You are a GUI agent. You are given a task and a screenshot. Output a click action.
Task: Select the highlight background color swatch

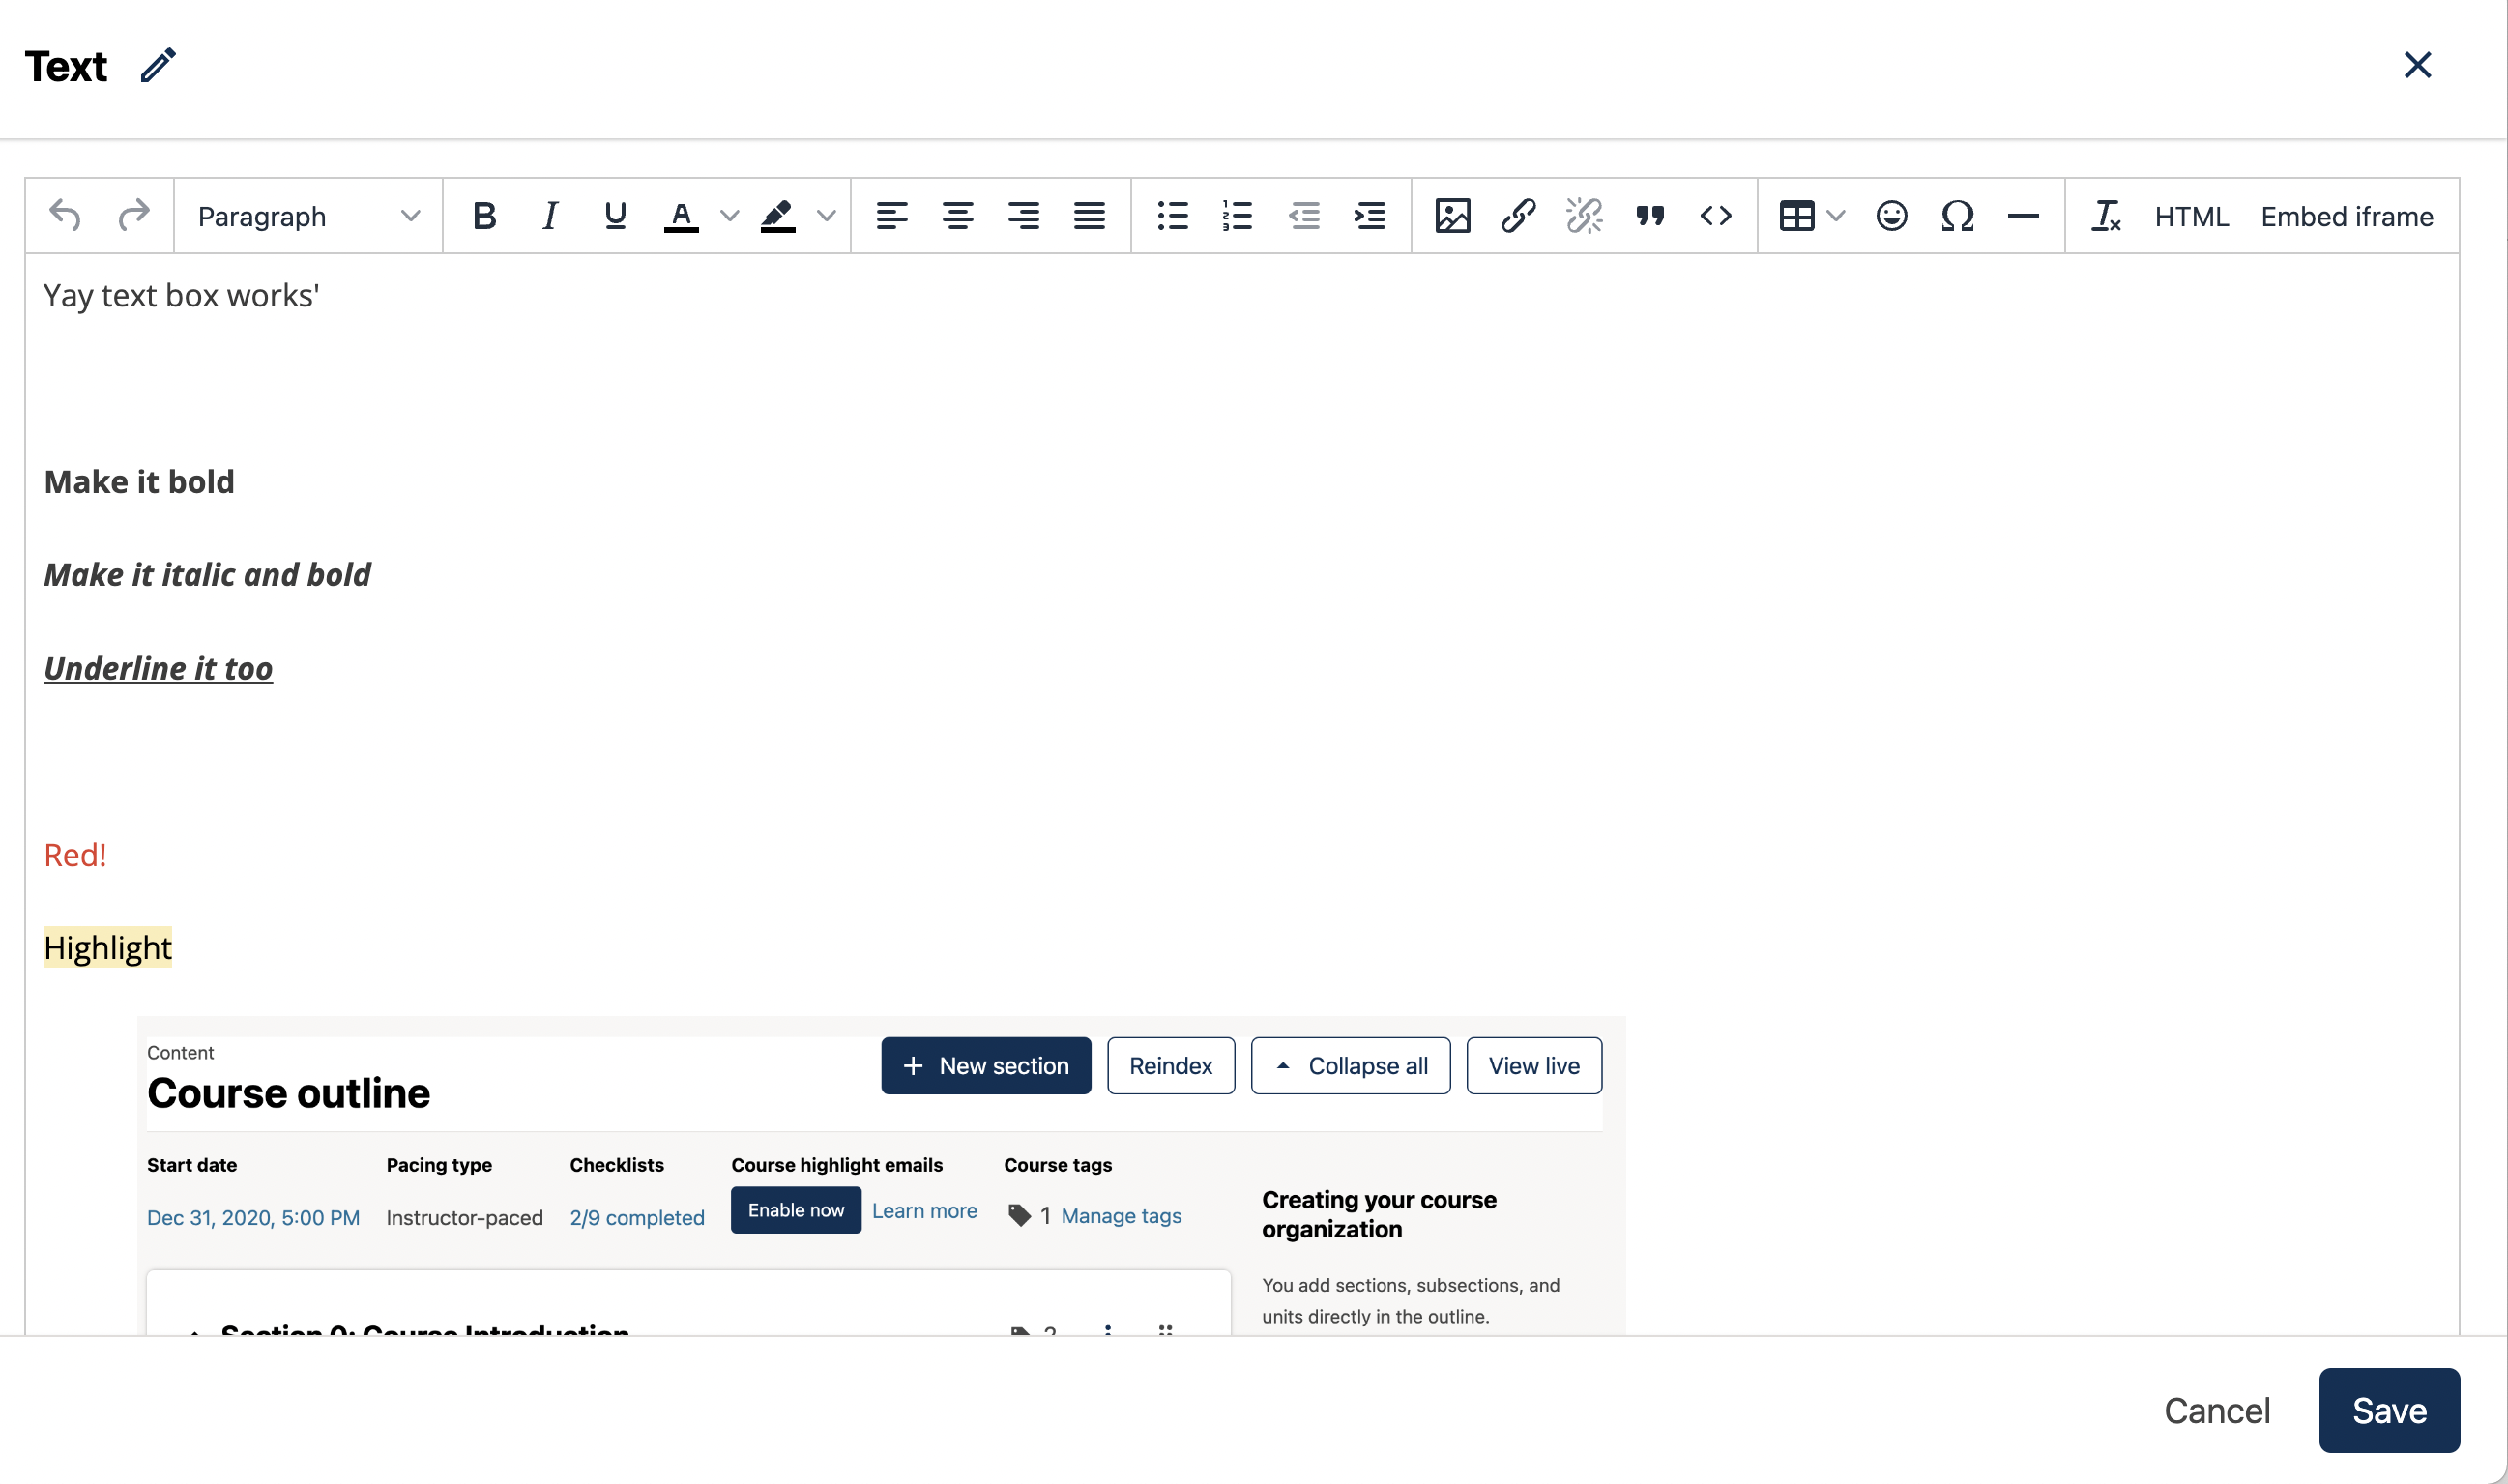[778, 216]
